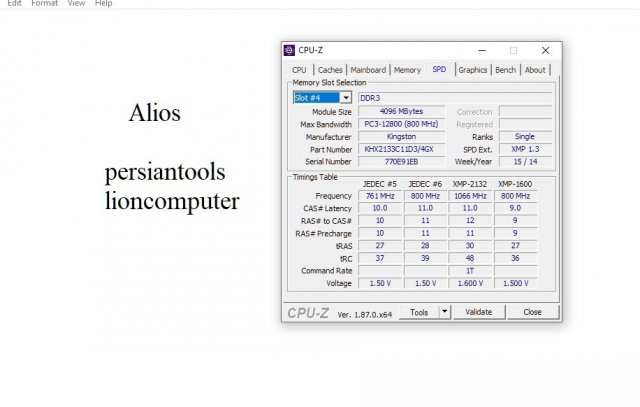
Task: Click the XMP-1600 column header
Action: pos(515,184)
